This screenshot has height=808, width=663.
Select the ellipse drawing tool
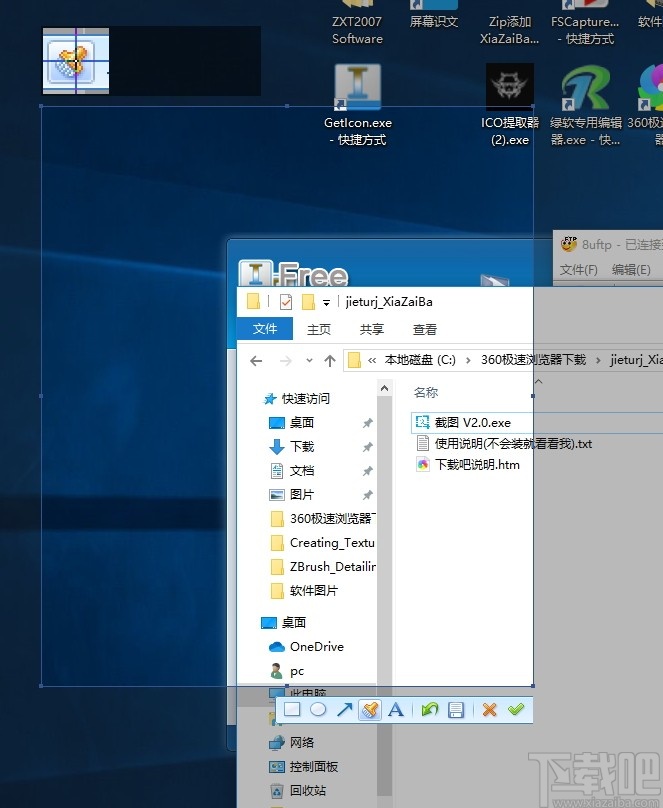click(318, 710)
